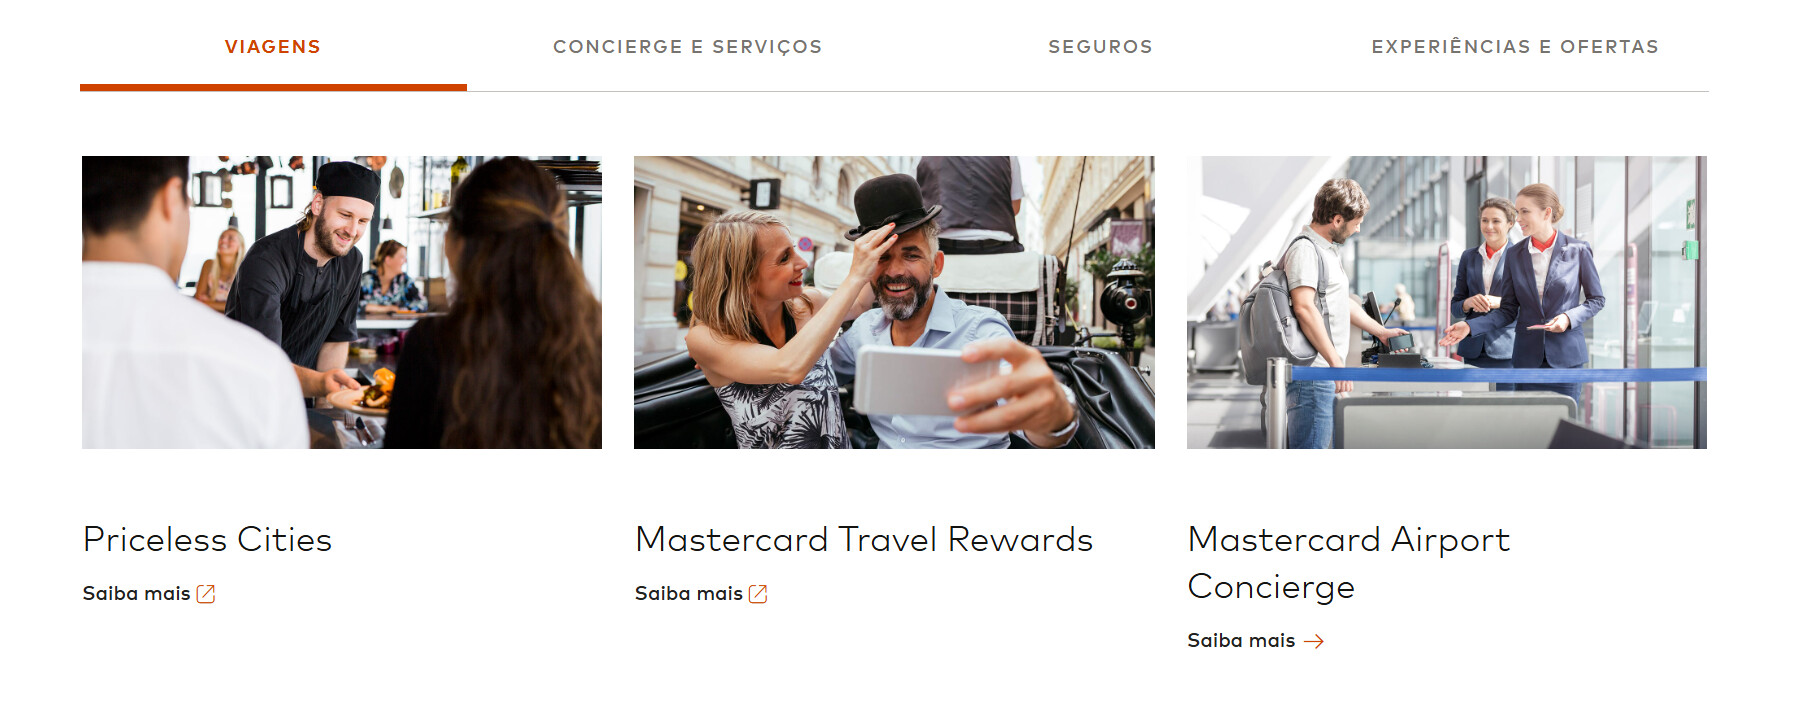1793x702 pixels.
Task: Open the Seguros tab
Action: 1100,47
